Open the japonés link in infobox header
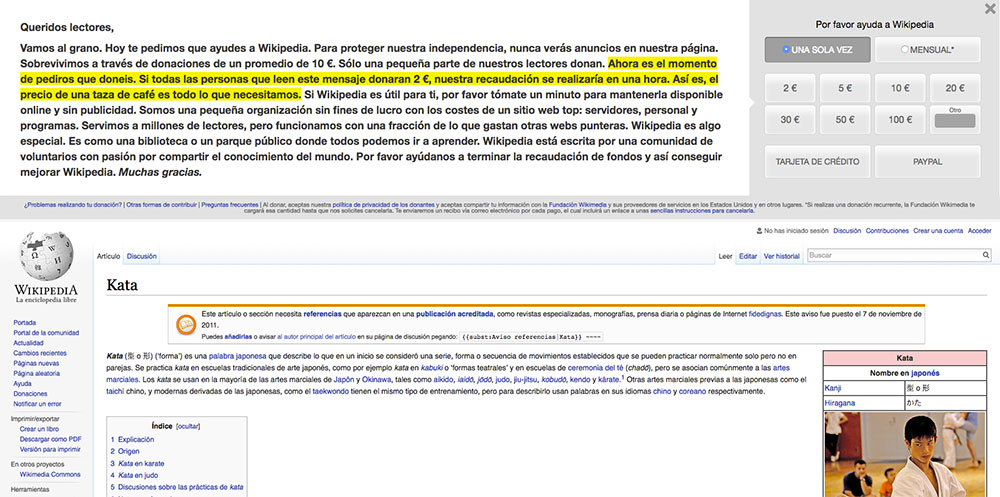The height and width of the screenshot is (497, 1000). point(925,373)
